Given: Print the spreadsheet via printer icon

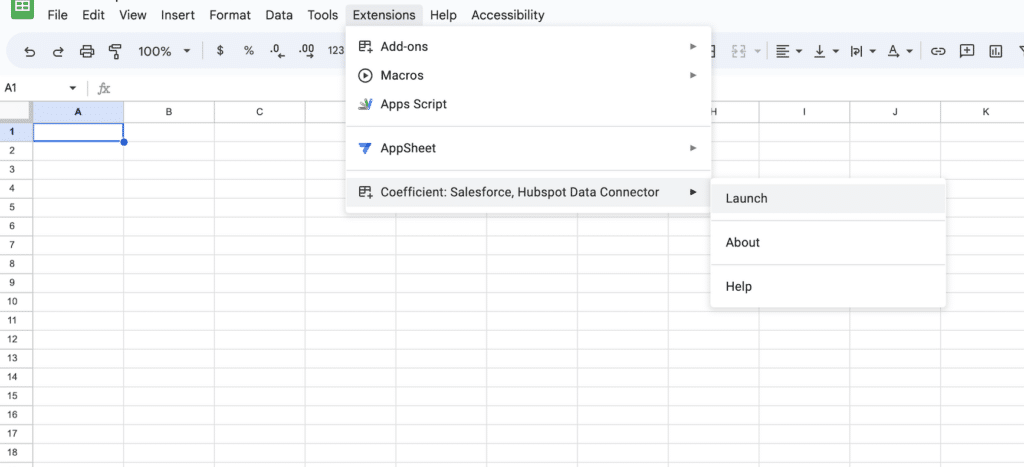Looking at the screenshot, I should (x=87, y=52).
